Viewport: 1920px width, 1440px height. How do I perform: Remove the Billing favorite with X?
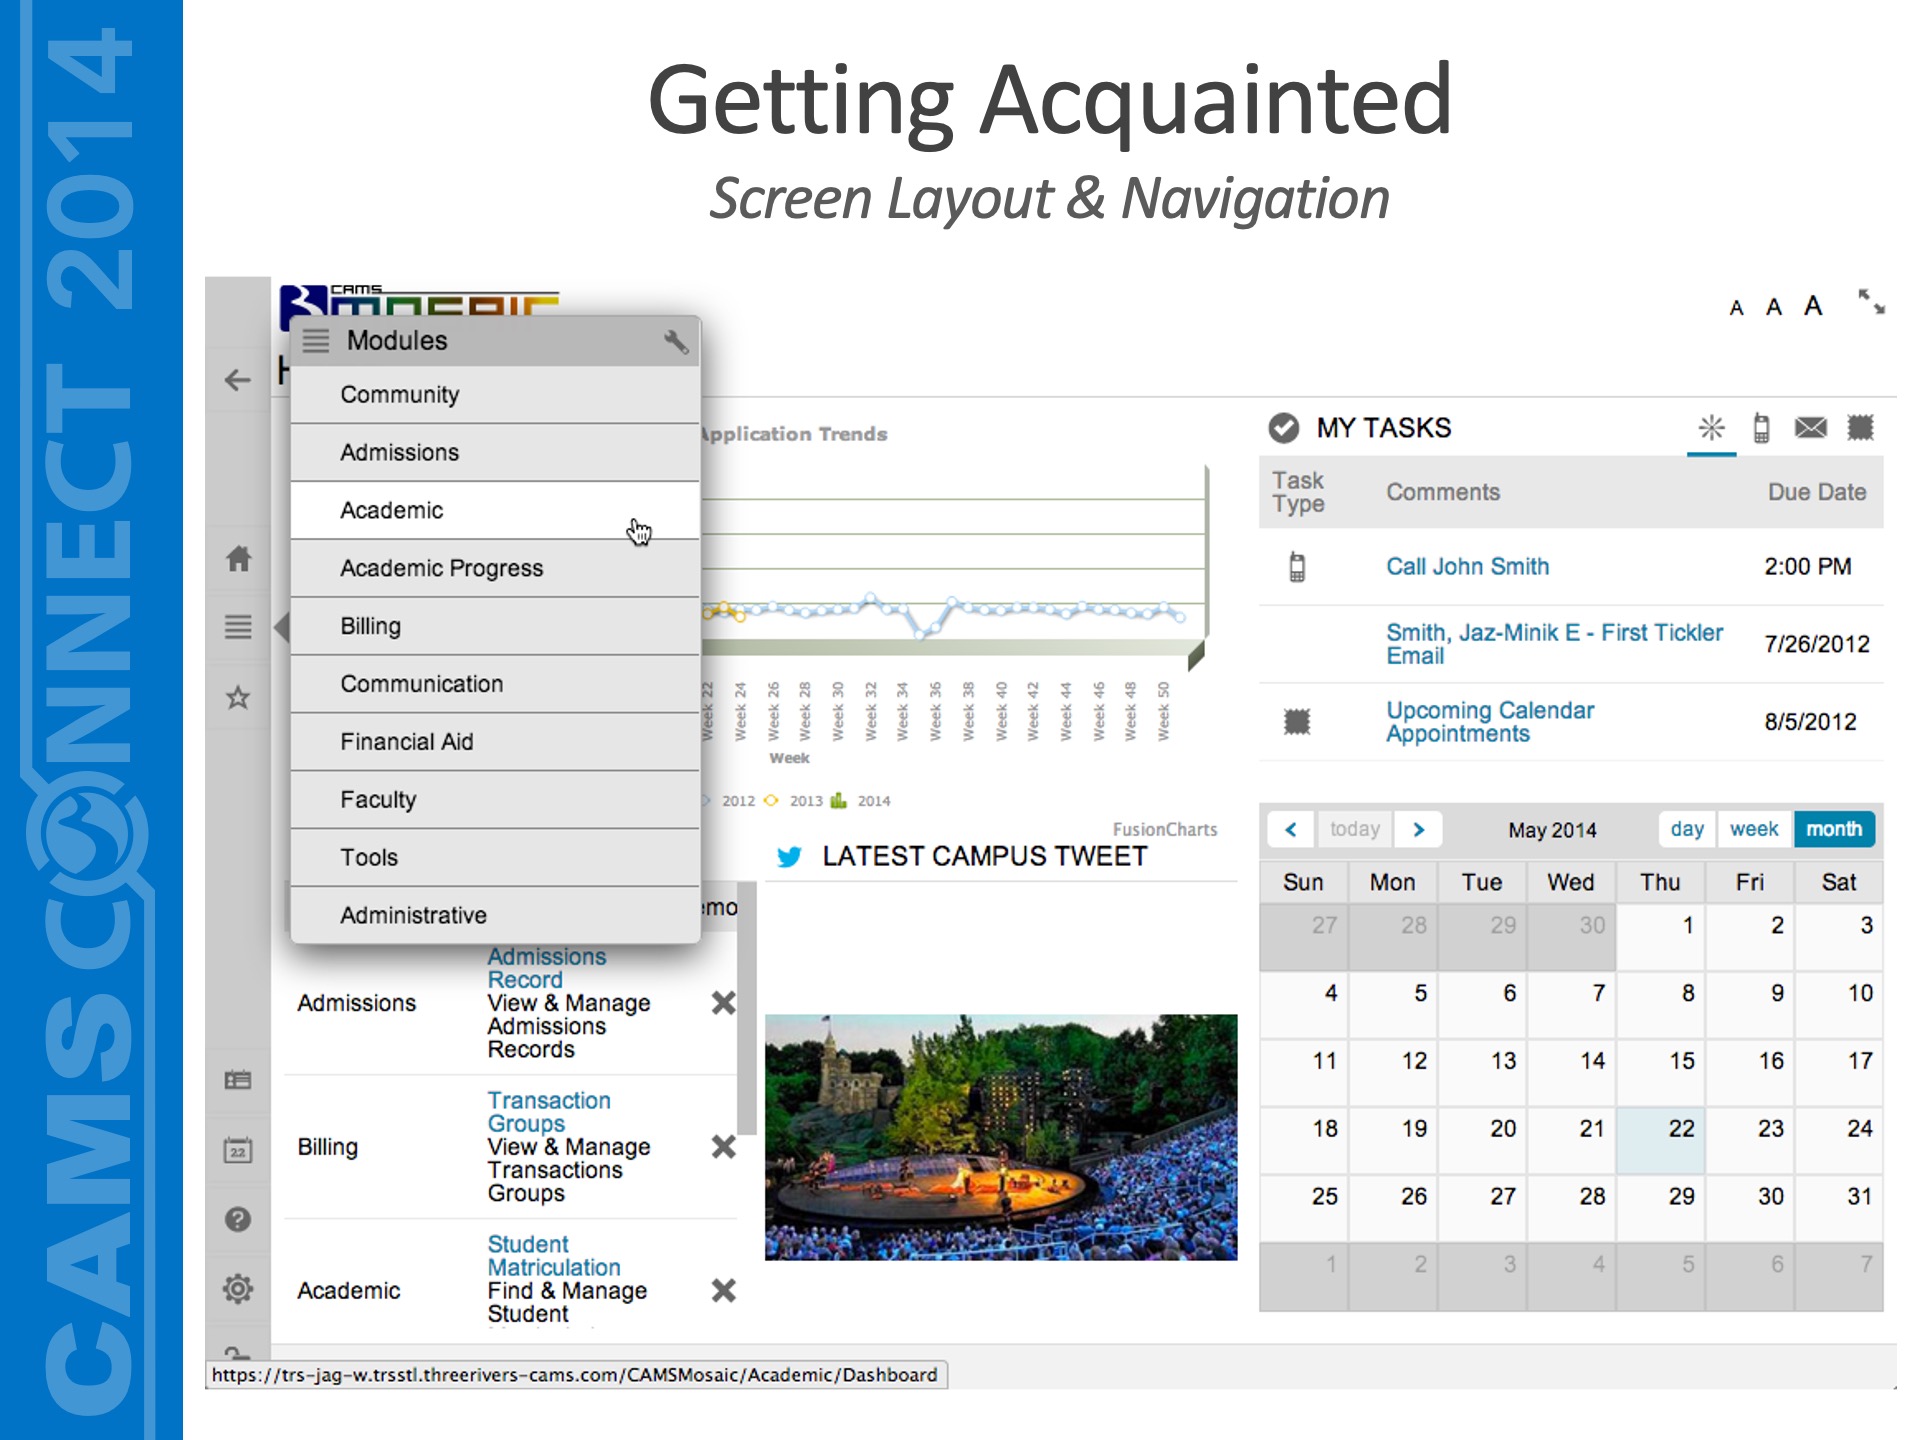coord(723,1146)
